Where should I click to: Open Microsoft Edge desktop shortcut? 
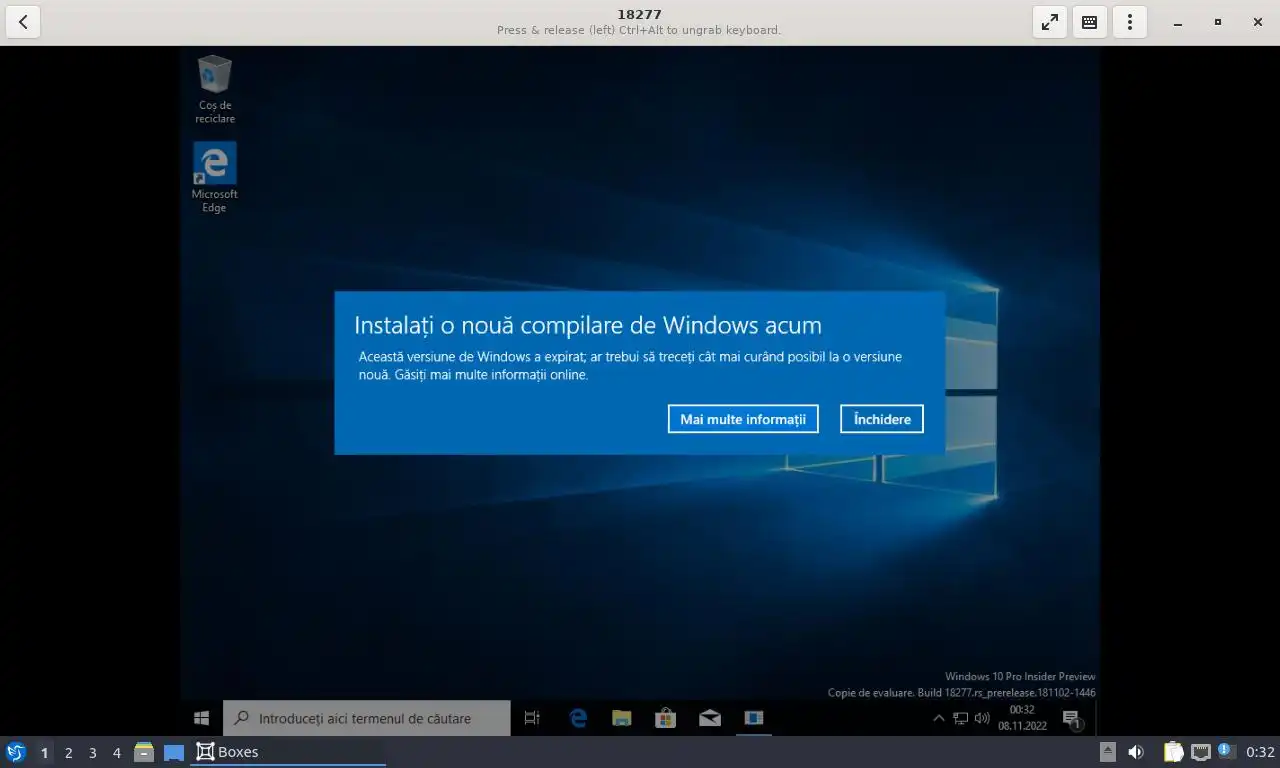[x=214, y=177]
